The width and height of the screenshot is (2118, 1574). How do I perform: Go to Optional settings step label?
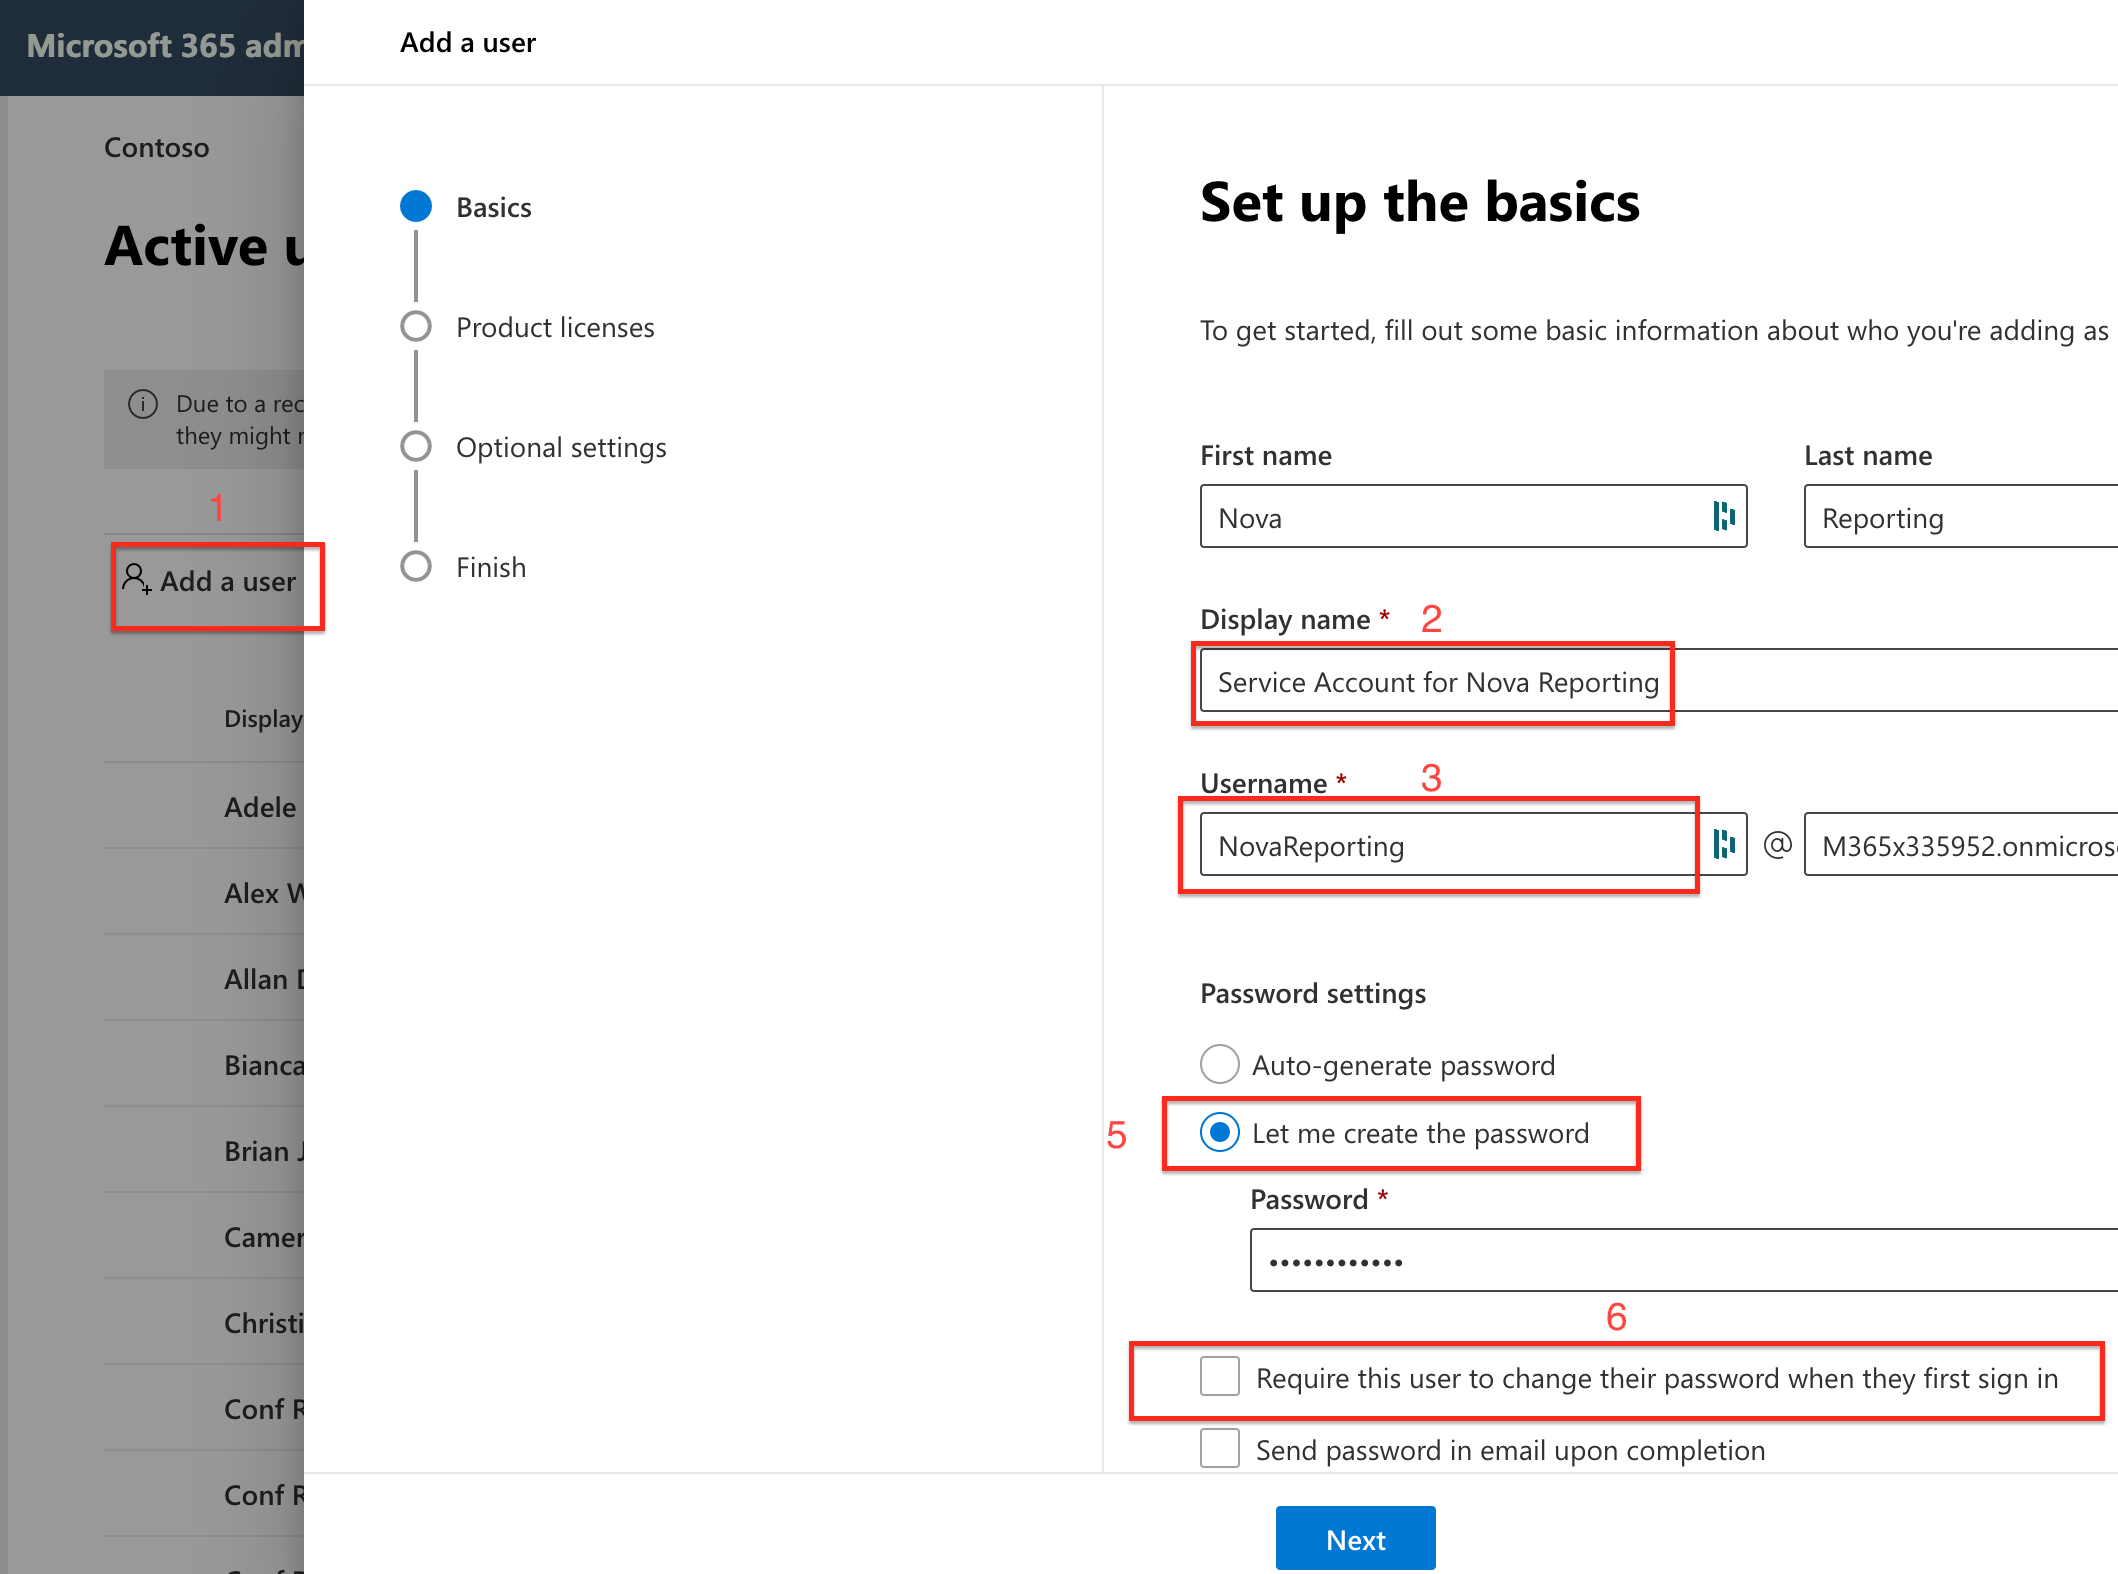[561, 447]
